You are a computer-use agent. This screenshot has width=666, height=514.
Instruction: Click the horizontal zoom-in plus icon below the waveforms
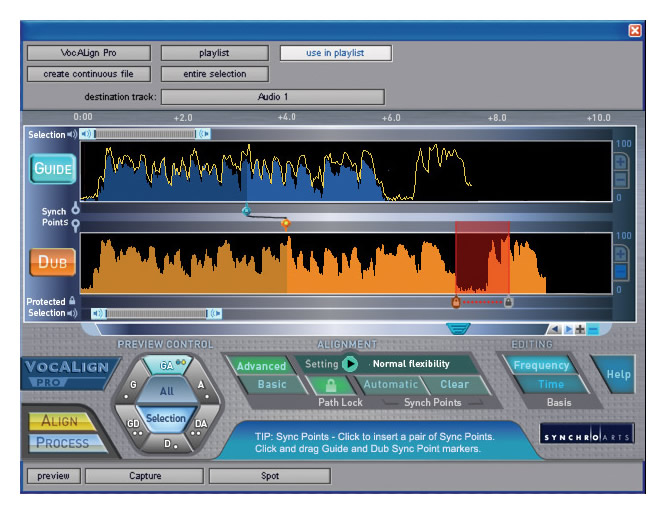[x=580, y=329]
